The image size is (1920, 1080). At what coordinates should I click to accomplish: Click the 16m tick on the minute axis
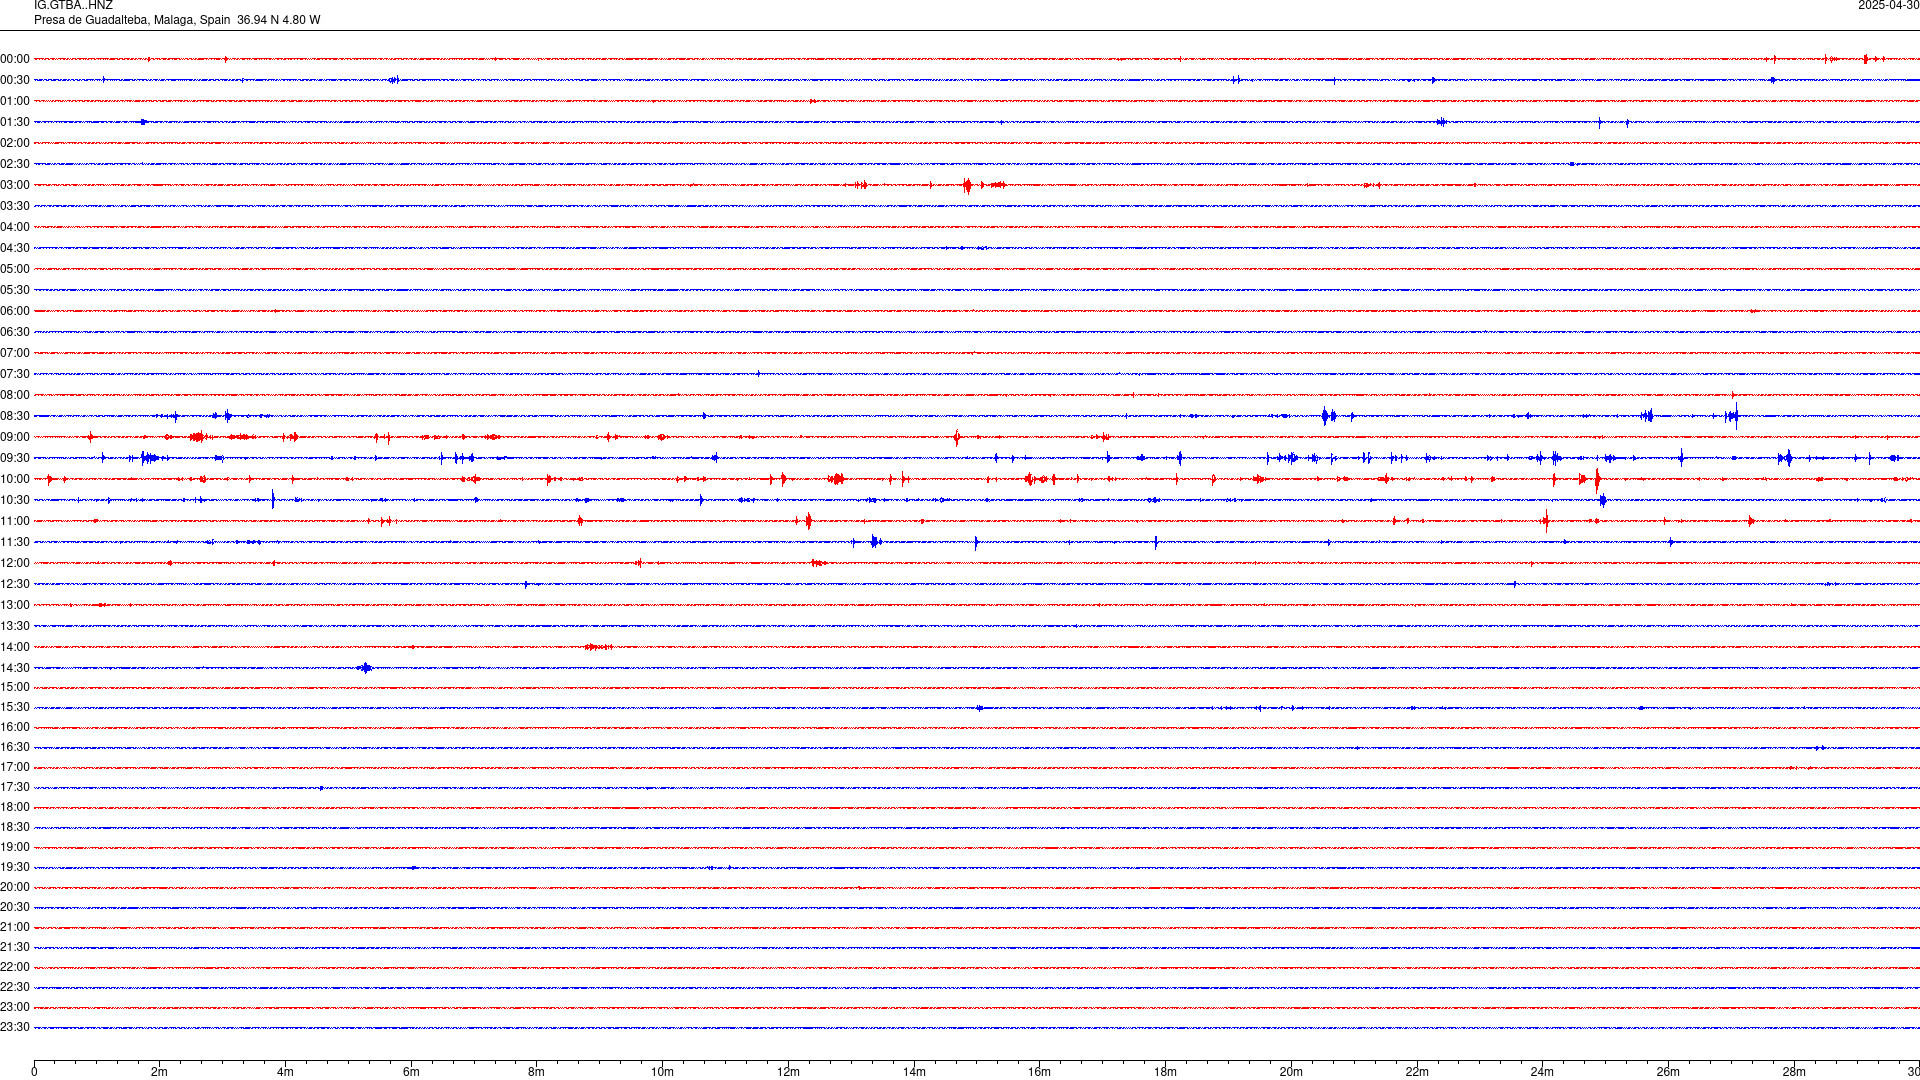click(x=1040, y=1072)
